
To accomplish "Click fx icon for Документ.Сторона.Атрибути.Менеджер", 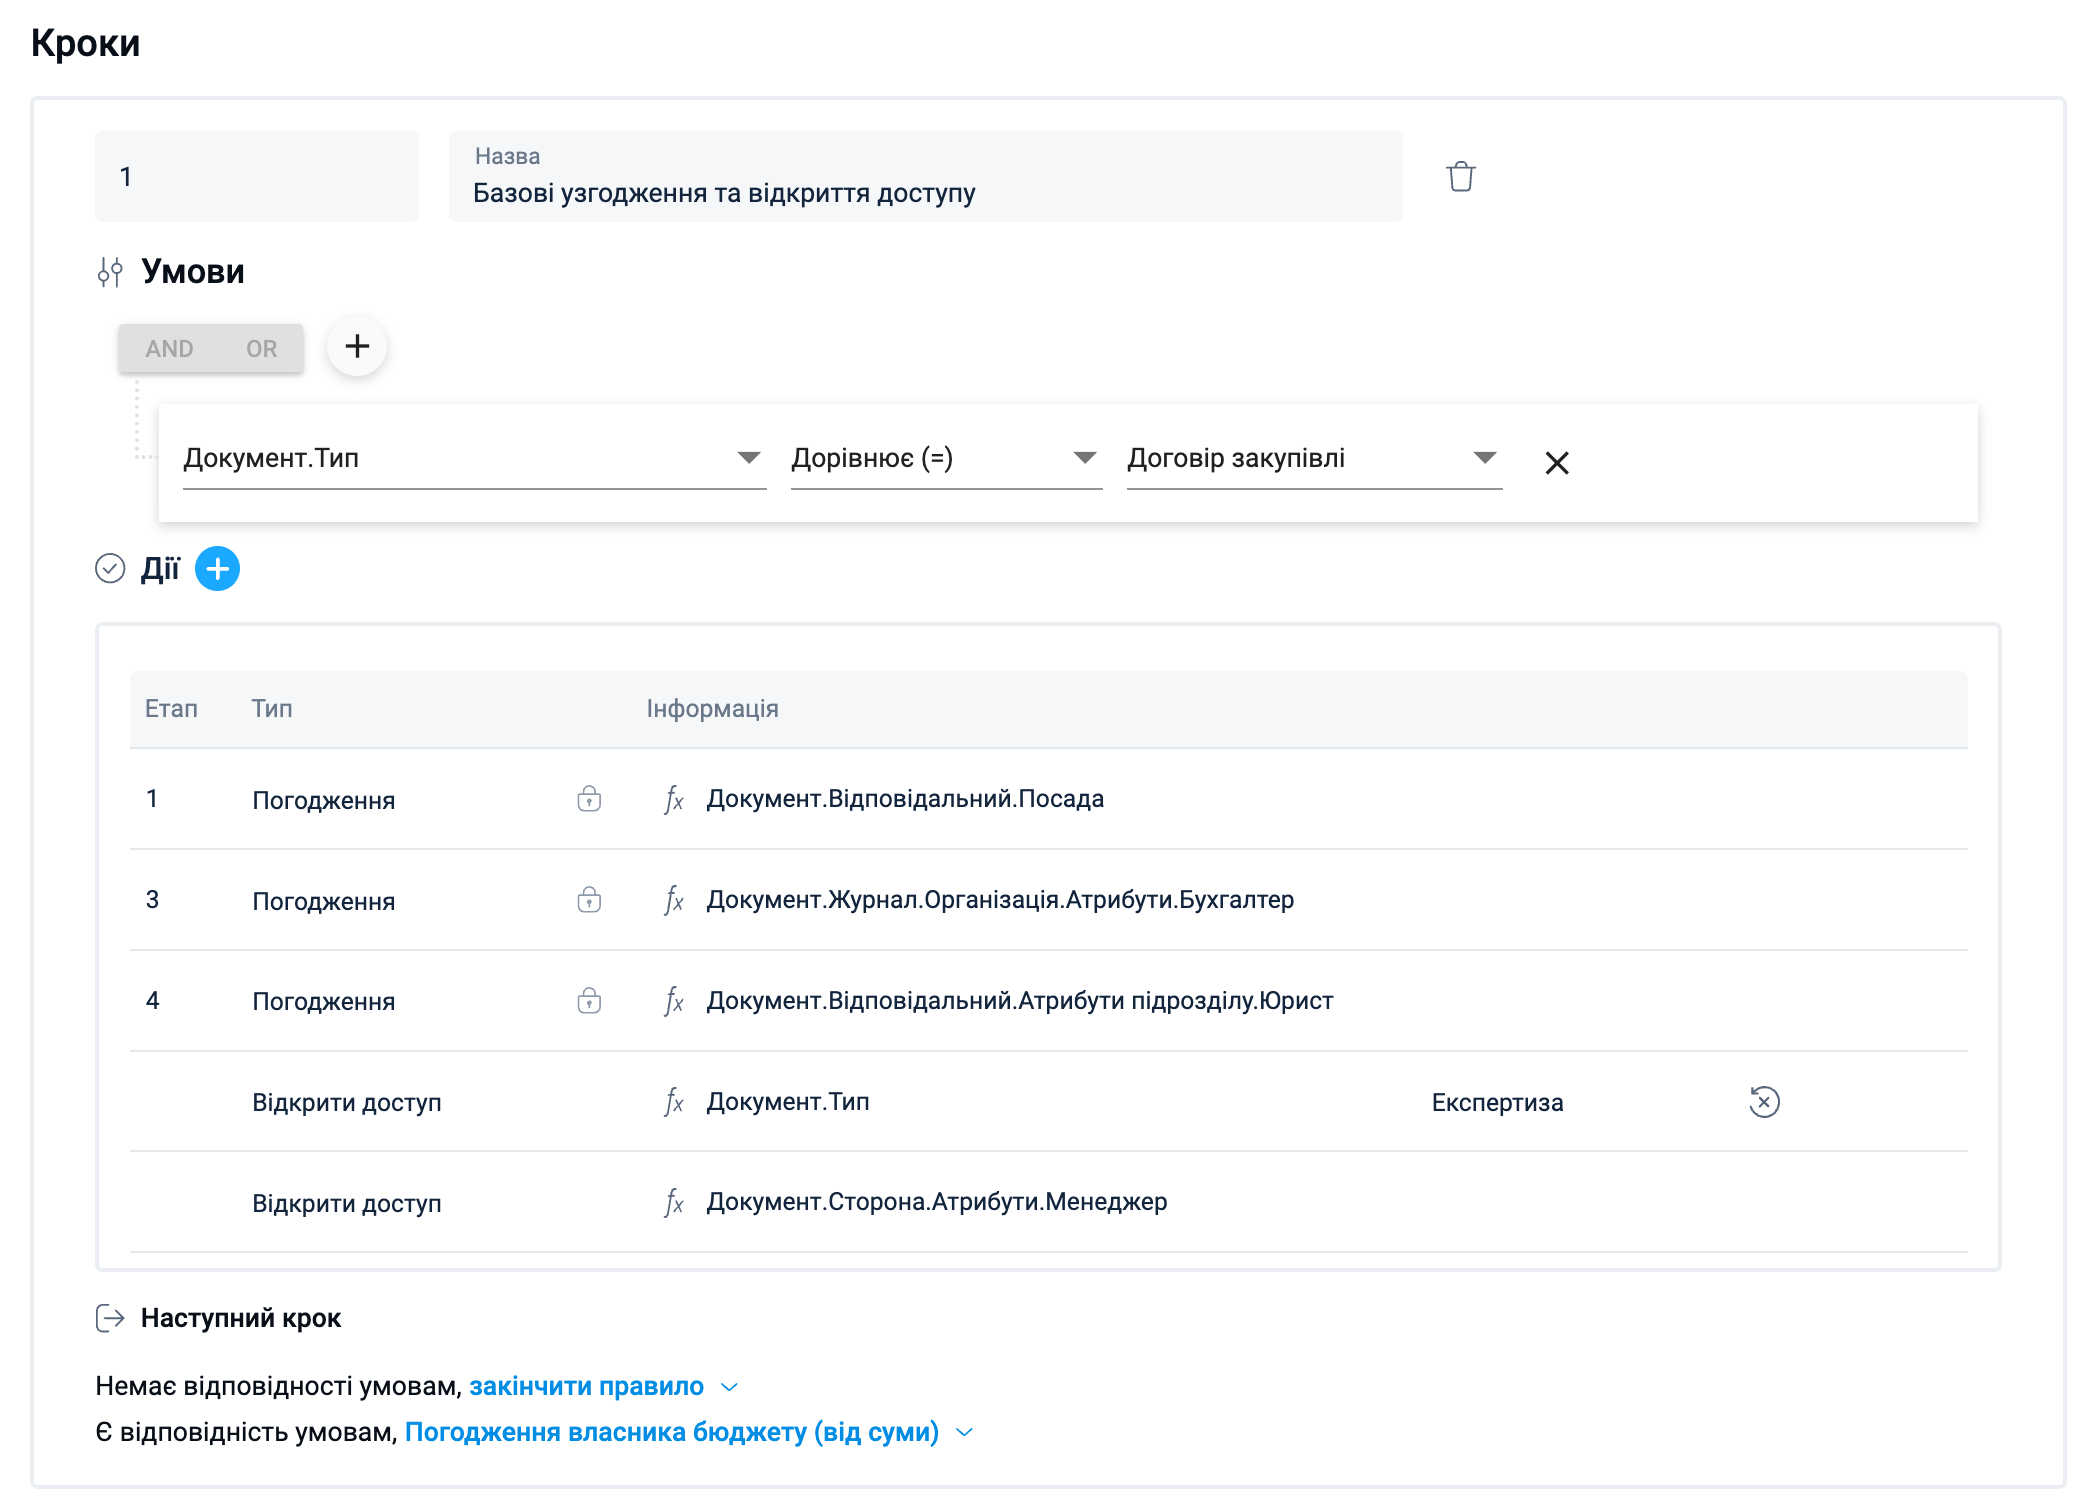I will pyautogui.click(x=674, y=1203).
